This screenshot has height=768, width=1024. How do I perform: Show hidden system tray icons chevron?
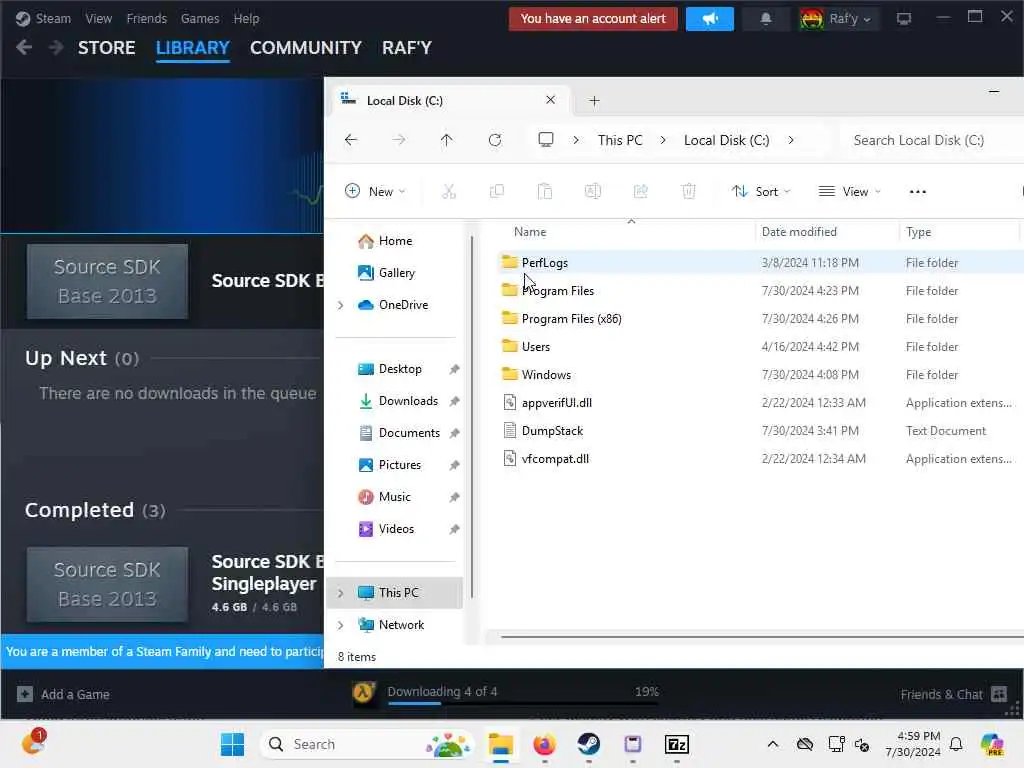[773, 744]
